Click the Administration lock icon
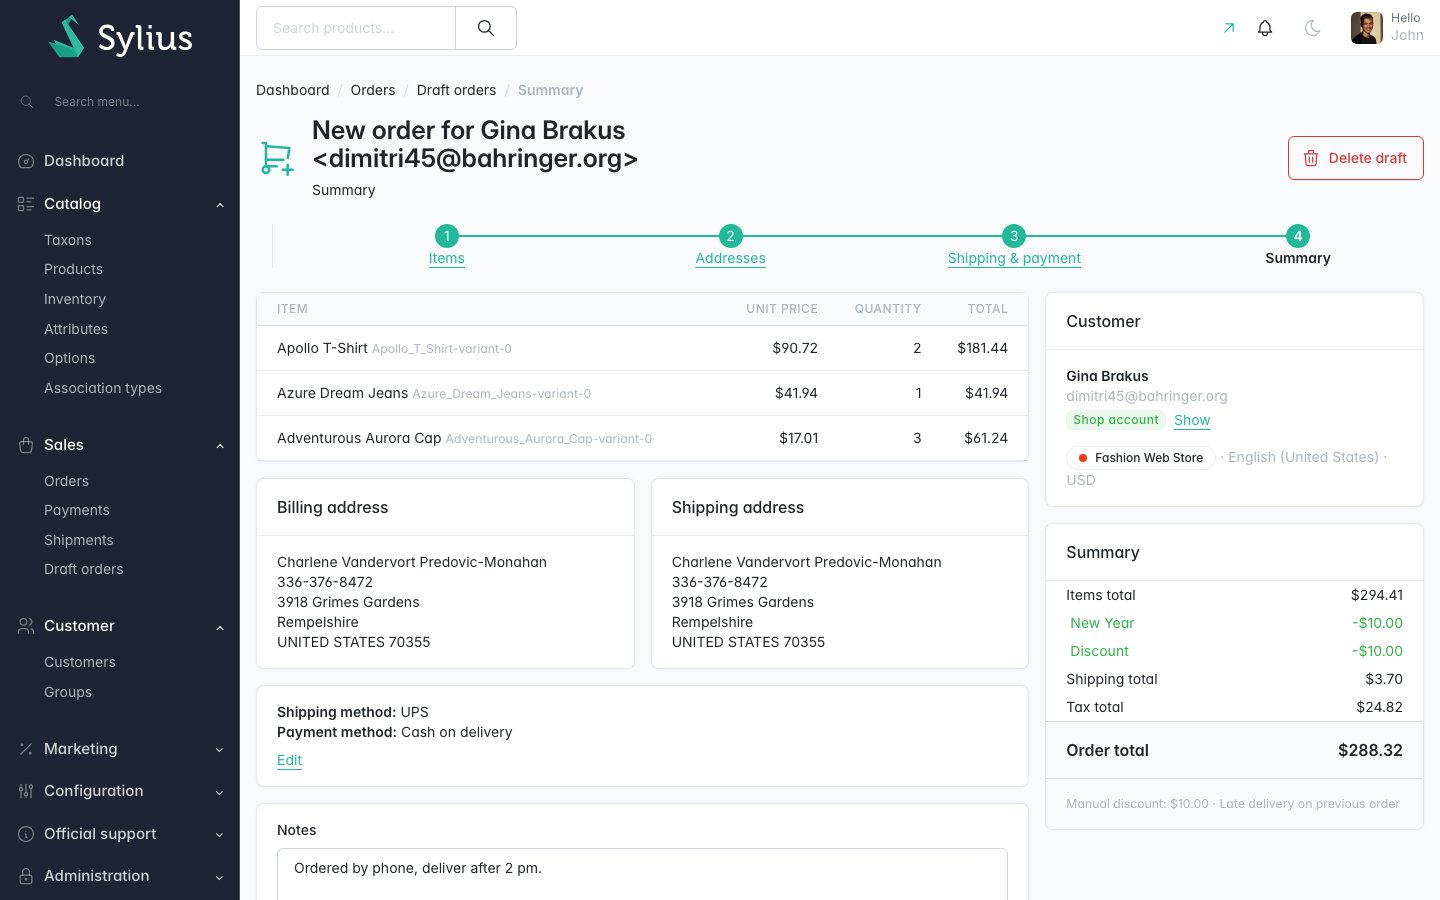Screen dimensions: 1440x900 (x=26, y=876)
